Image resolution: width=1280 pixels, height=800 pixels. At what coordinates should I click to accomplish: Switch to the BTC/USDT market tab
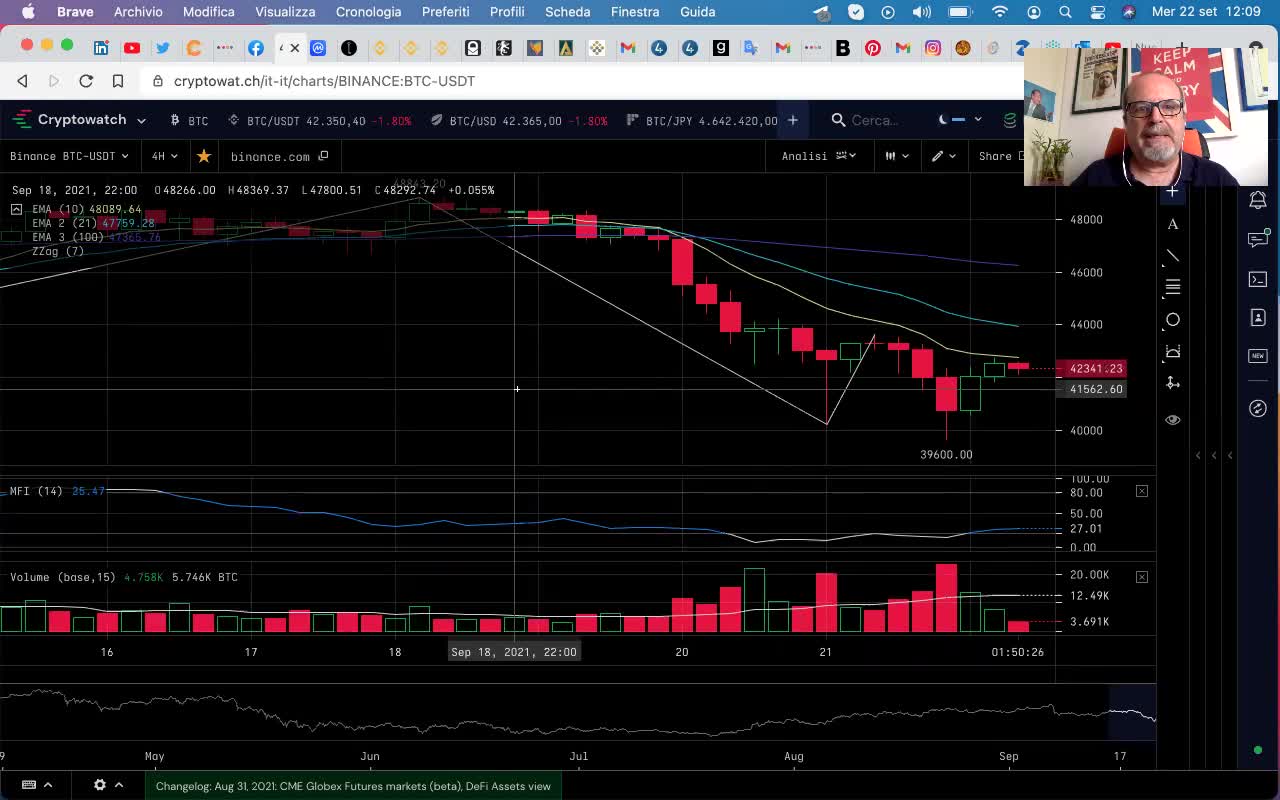tap(319, 120)
